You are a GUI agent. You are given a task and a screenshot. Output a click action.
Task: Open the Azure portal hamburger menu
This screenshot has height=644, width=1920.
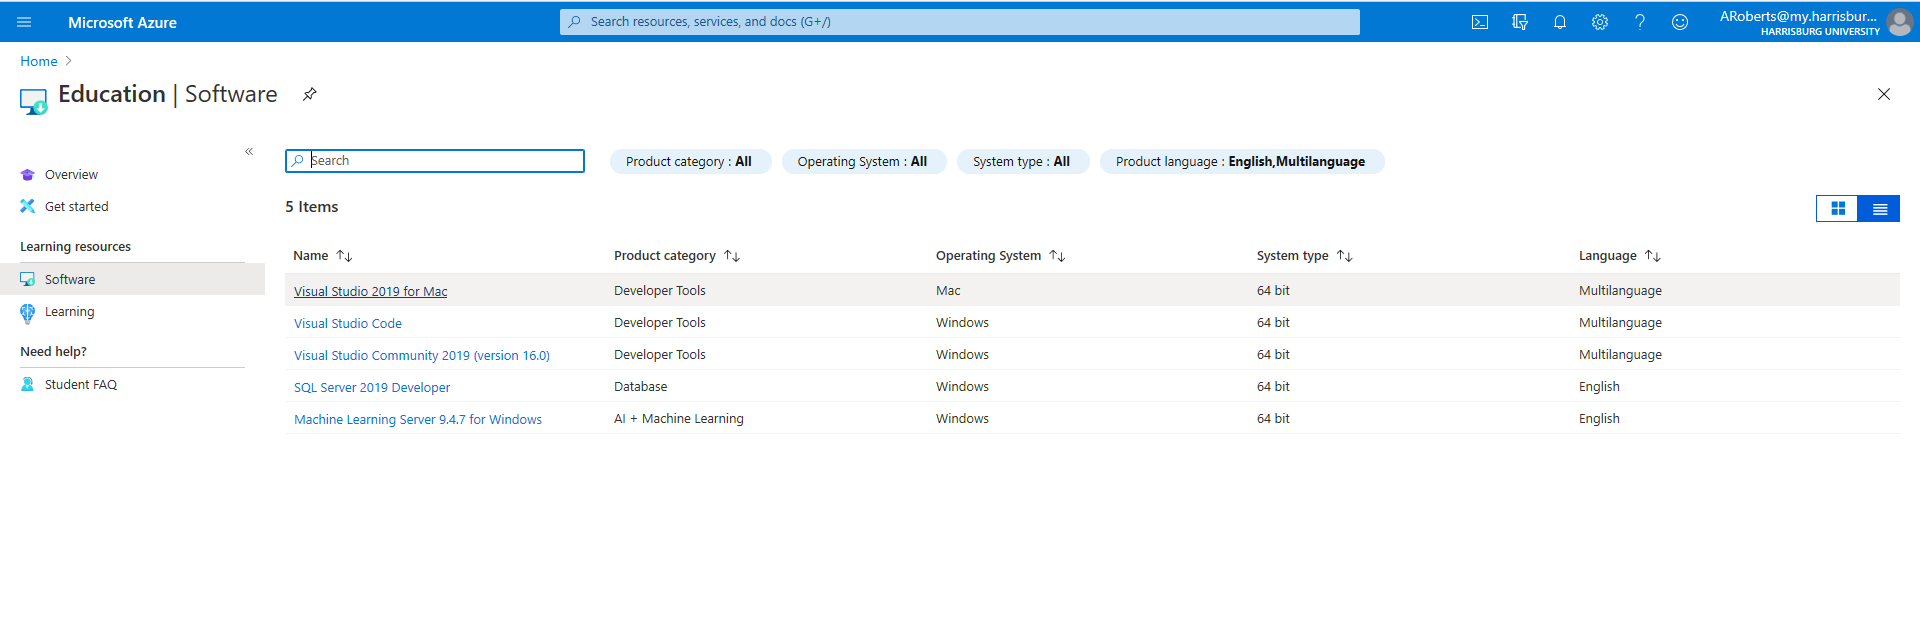click(x=24, y=22)
